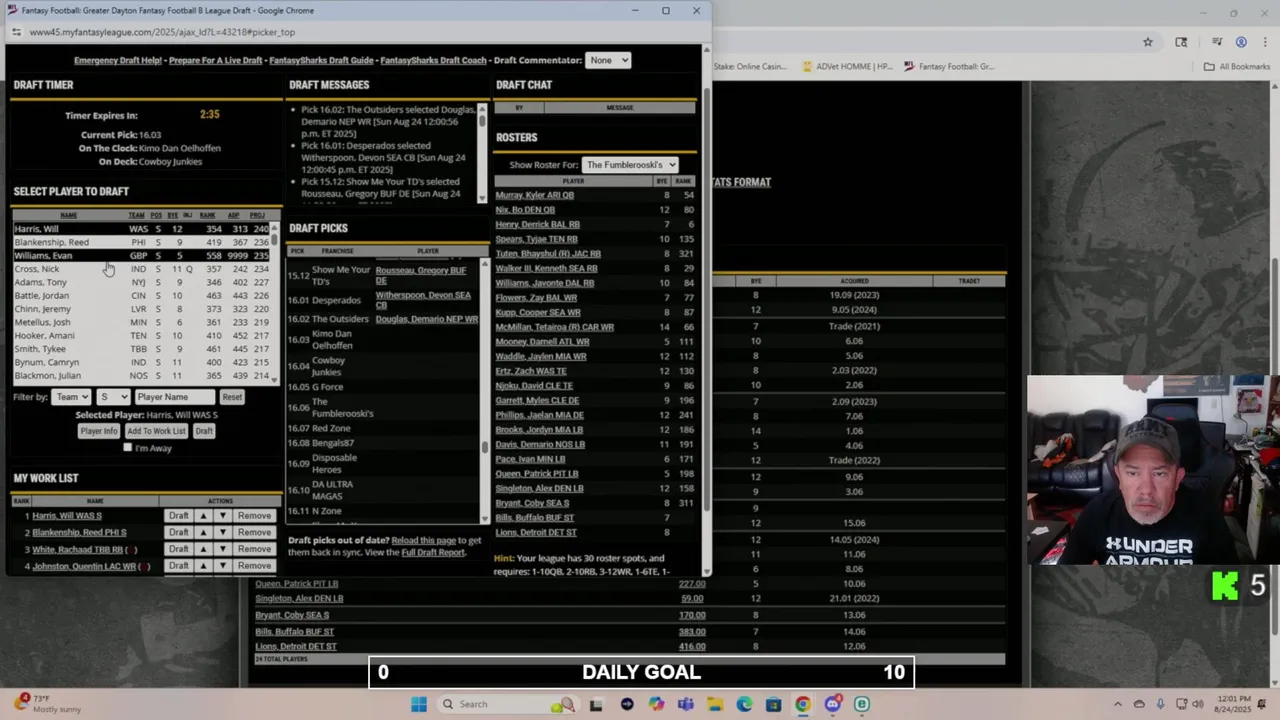Image resolution: width=1280 pixels, height=720 pixels.
Task: Move Harris, Will down in work list
Action: click(x=222, y=516)
